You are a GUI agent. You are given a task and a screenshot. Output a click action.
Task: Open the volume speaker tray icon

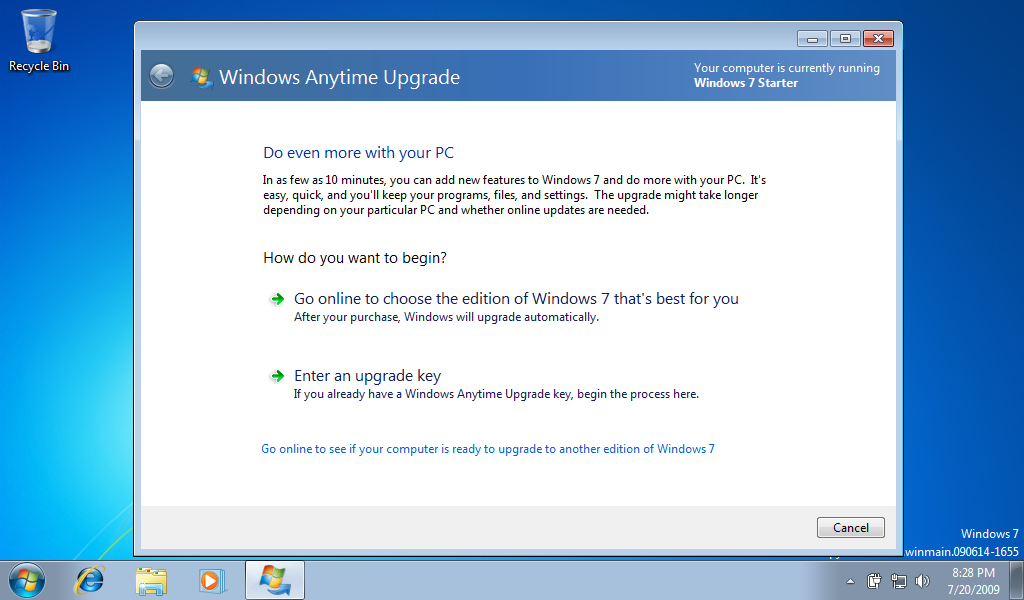pyautogui.click(x=922, y=580)
